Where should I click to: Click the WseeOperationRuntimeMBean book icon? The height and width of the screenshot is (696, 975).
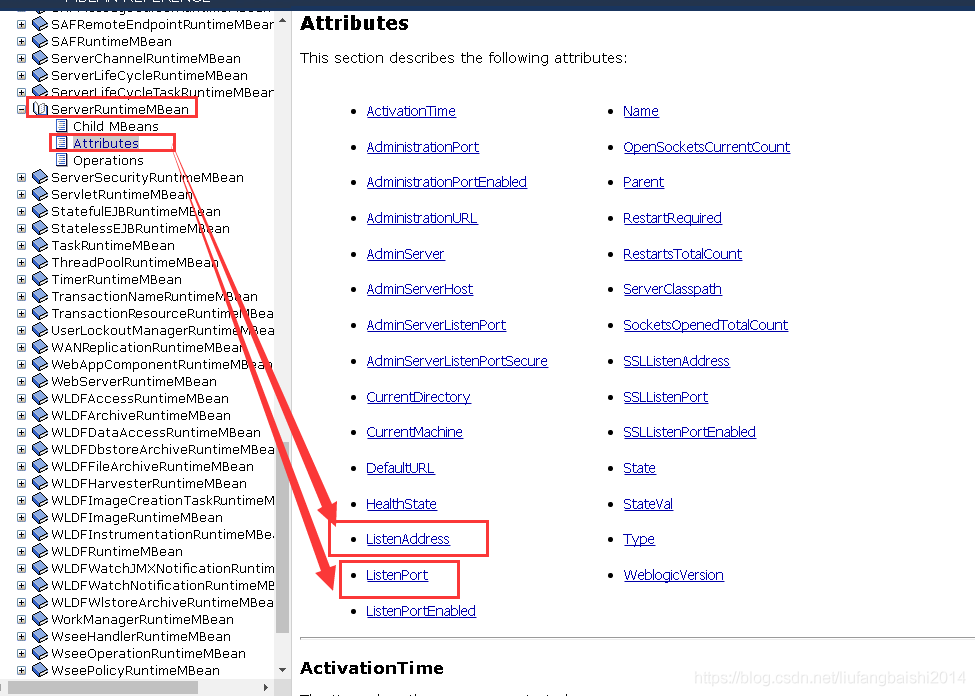click(x=40, y=653)
